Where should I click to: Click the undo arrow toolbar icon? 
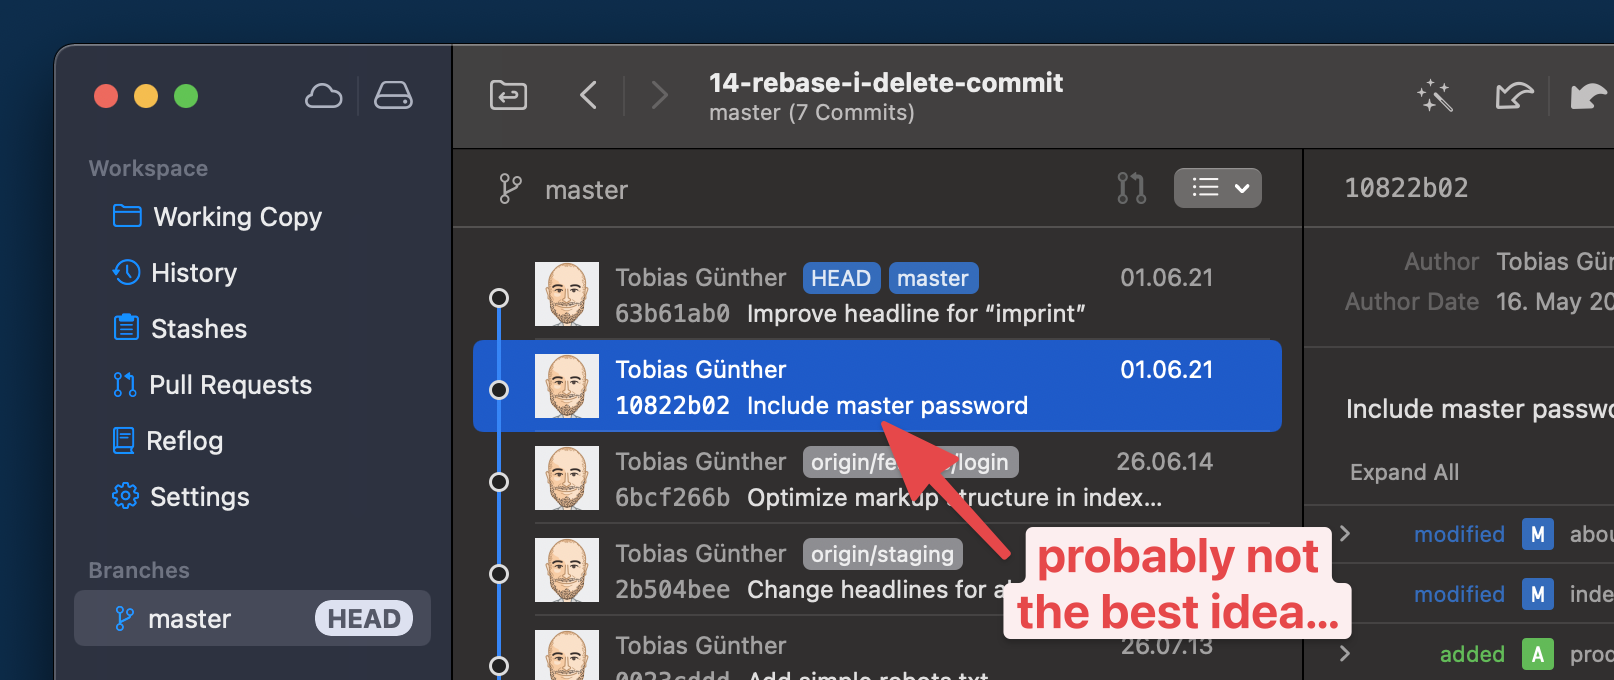(x=1514, y=96)
